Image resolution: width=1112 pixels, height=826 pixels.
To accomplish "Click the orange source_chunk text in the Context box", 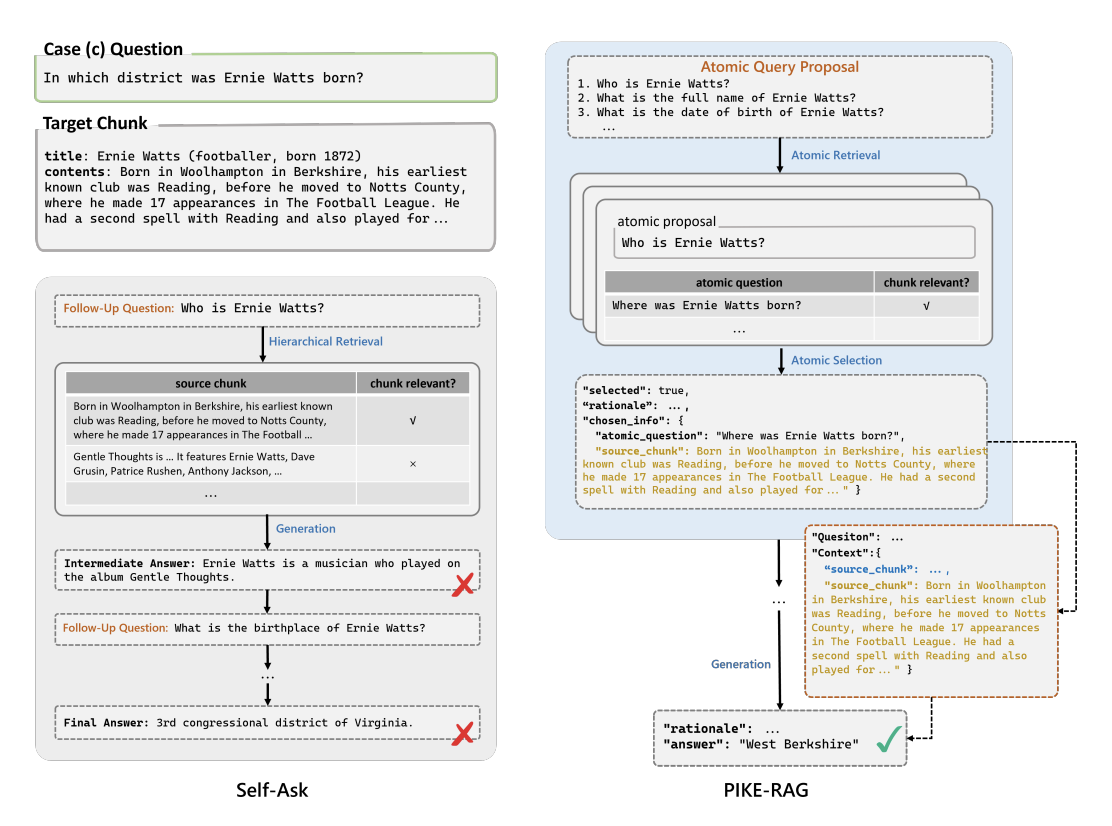I will pos(929,627).
